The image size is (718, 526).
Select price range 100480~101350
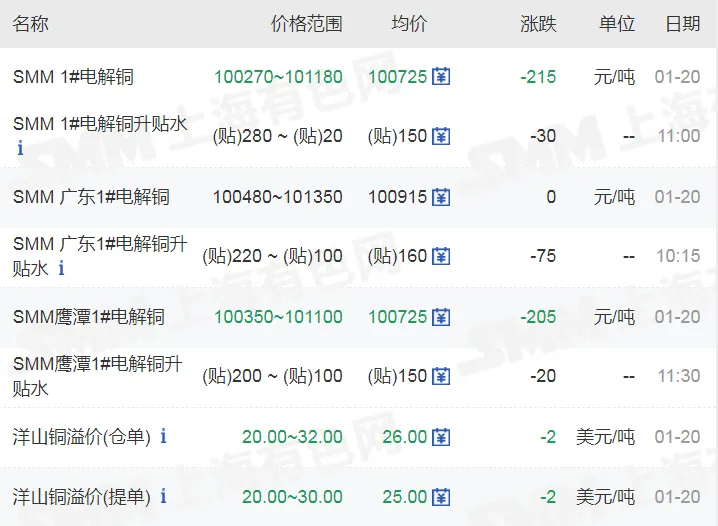pyautogui.click(x=277, y=197)
